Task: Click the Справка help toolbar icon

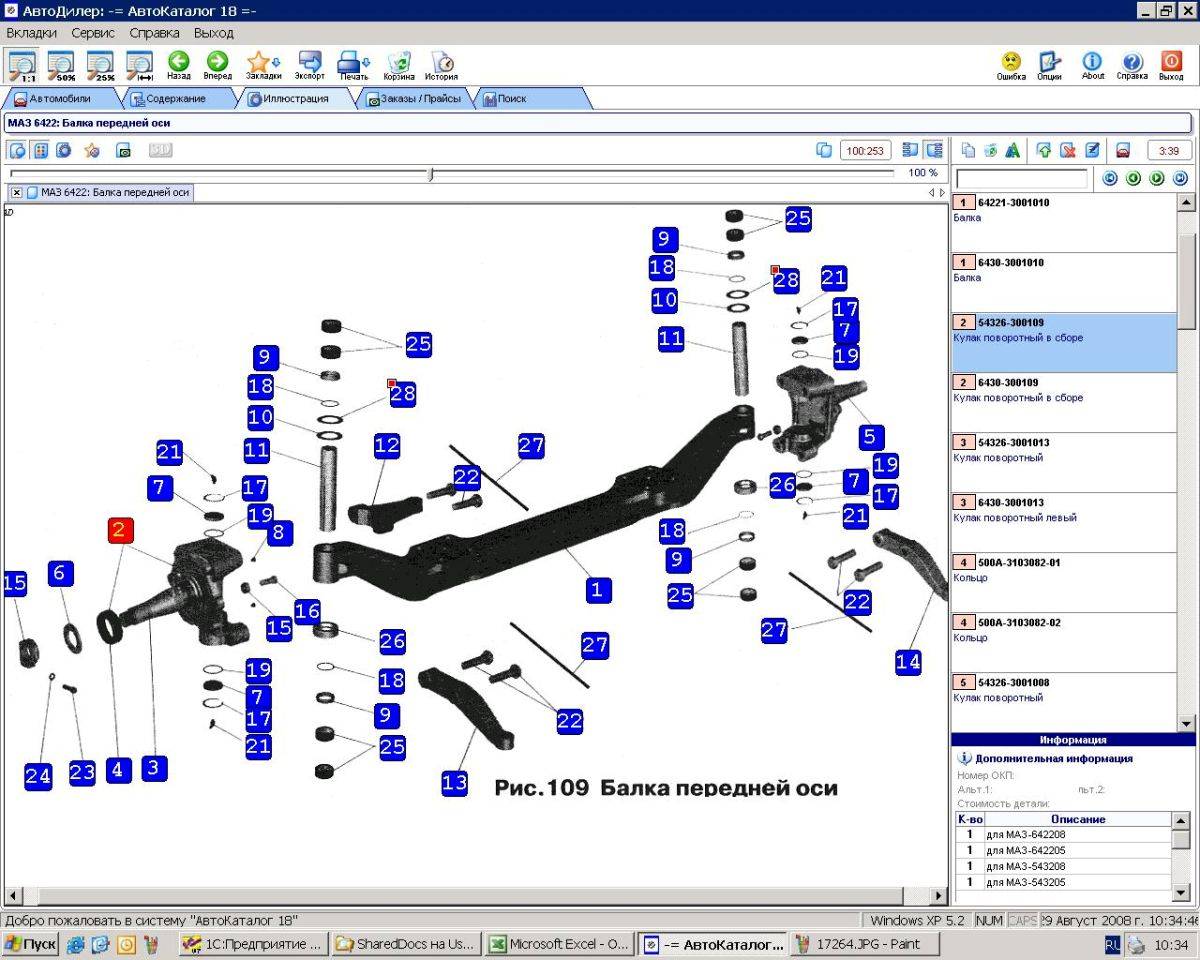Action: 1132,65
